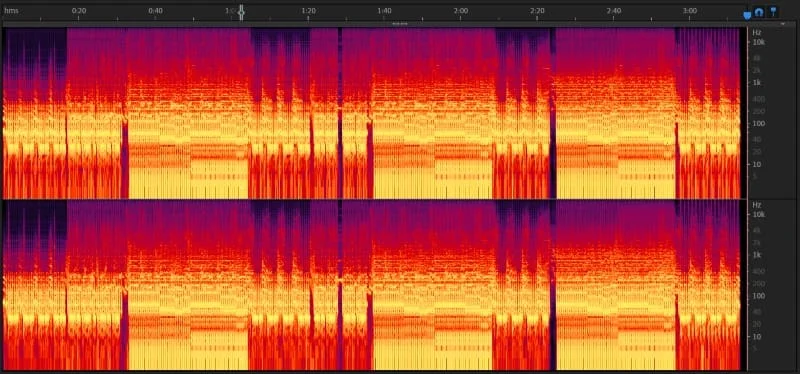Click the 1k label on the upper frequency scale
This screenshot has width=800, height=374.
(x=757, y=82)
